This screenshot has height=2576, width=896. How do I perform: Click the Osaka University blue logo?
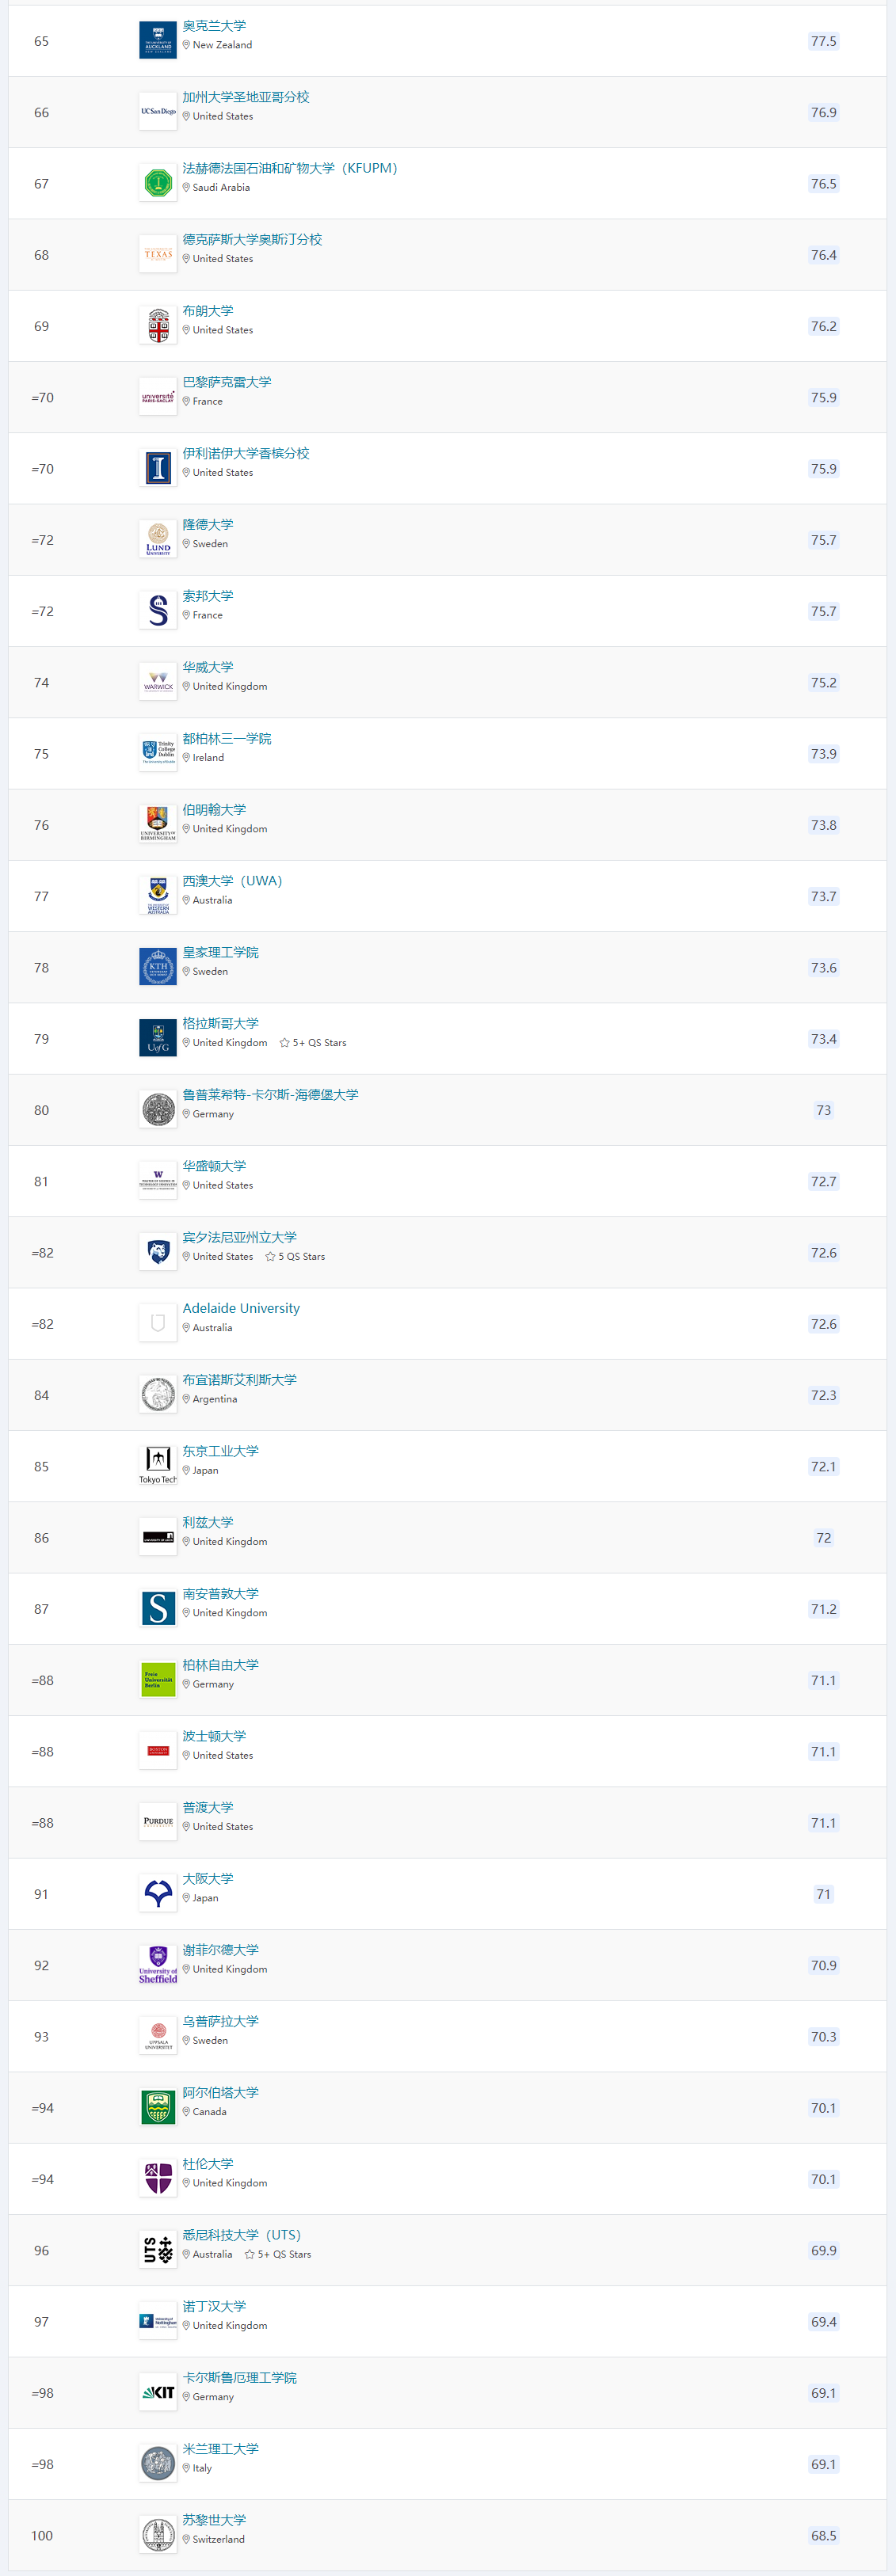pos(158,1893)
